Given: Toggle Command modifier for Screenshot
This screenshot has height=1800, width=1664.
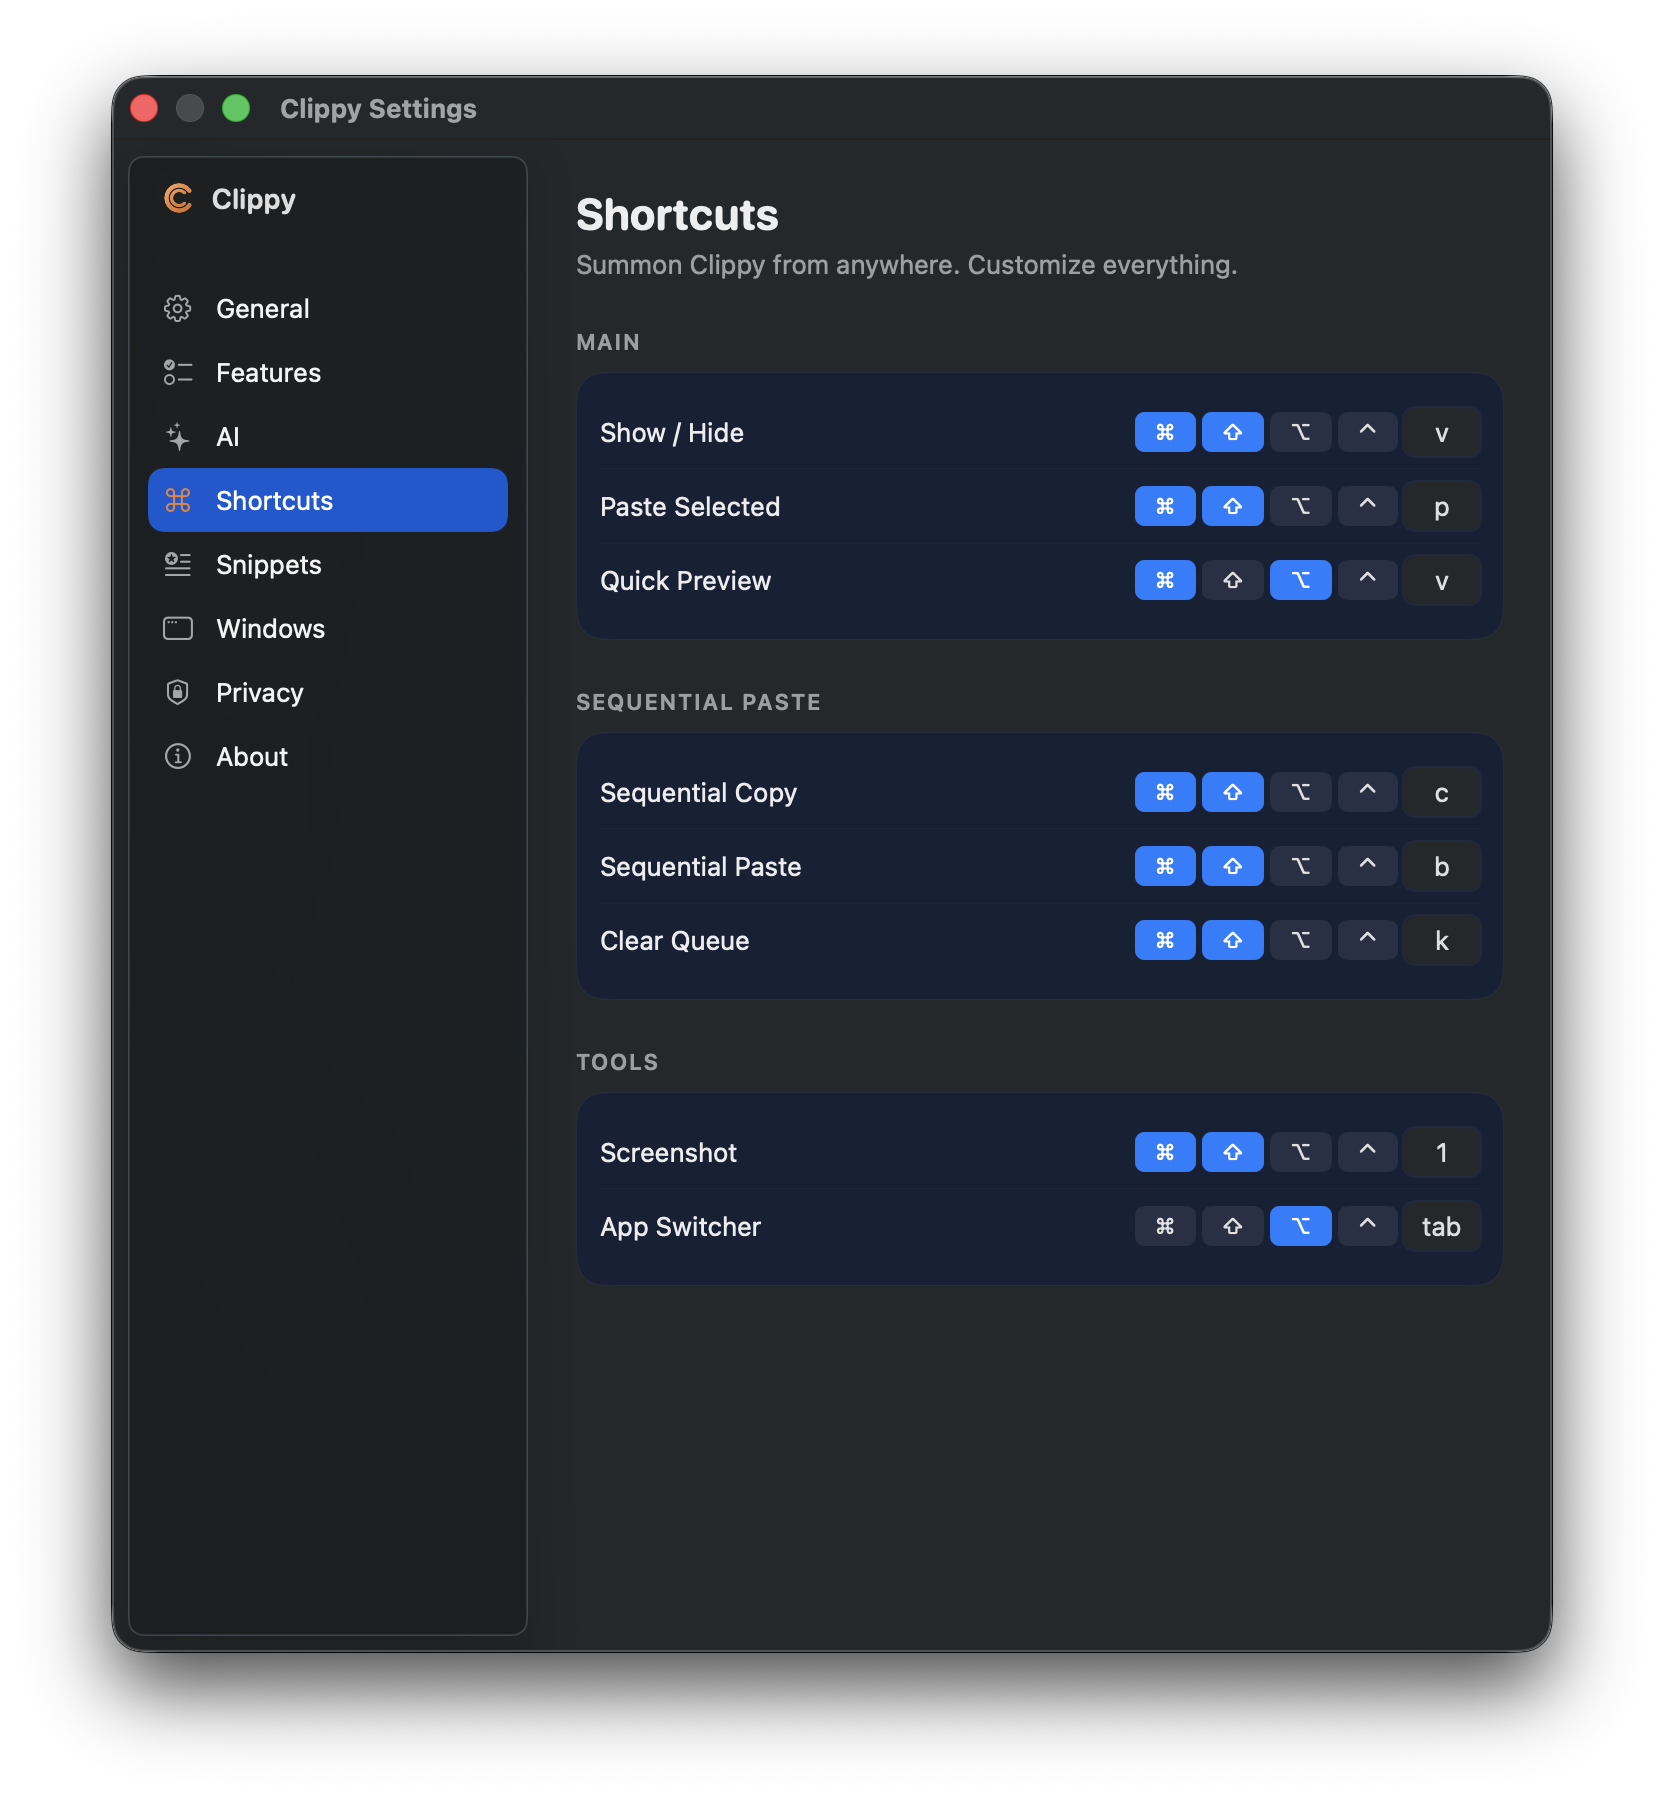Looking at the screenshot, I should [x=1165, y=1153].
